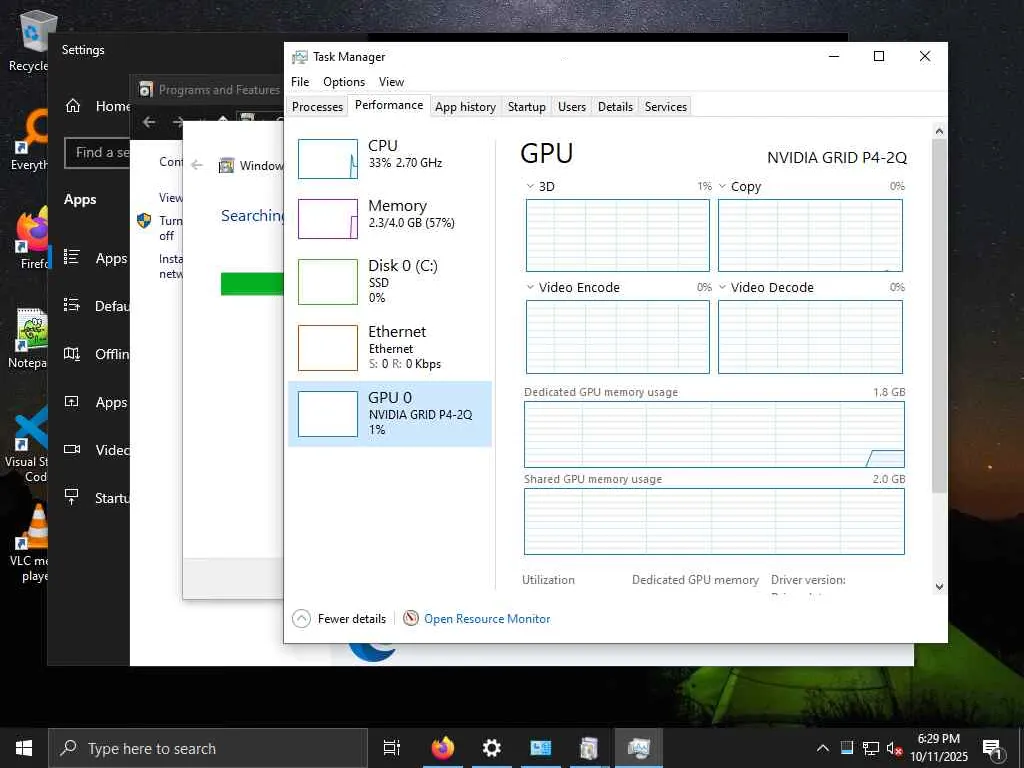The height and width of the screenshot is (768, 1024).
Task: Expand the Video Decode engine dropdown
Action: 722,287
